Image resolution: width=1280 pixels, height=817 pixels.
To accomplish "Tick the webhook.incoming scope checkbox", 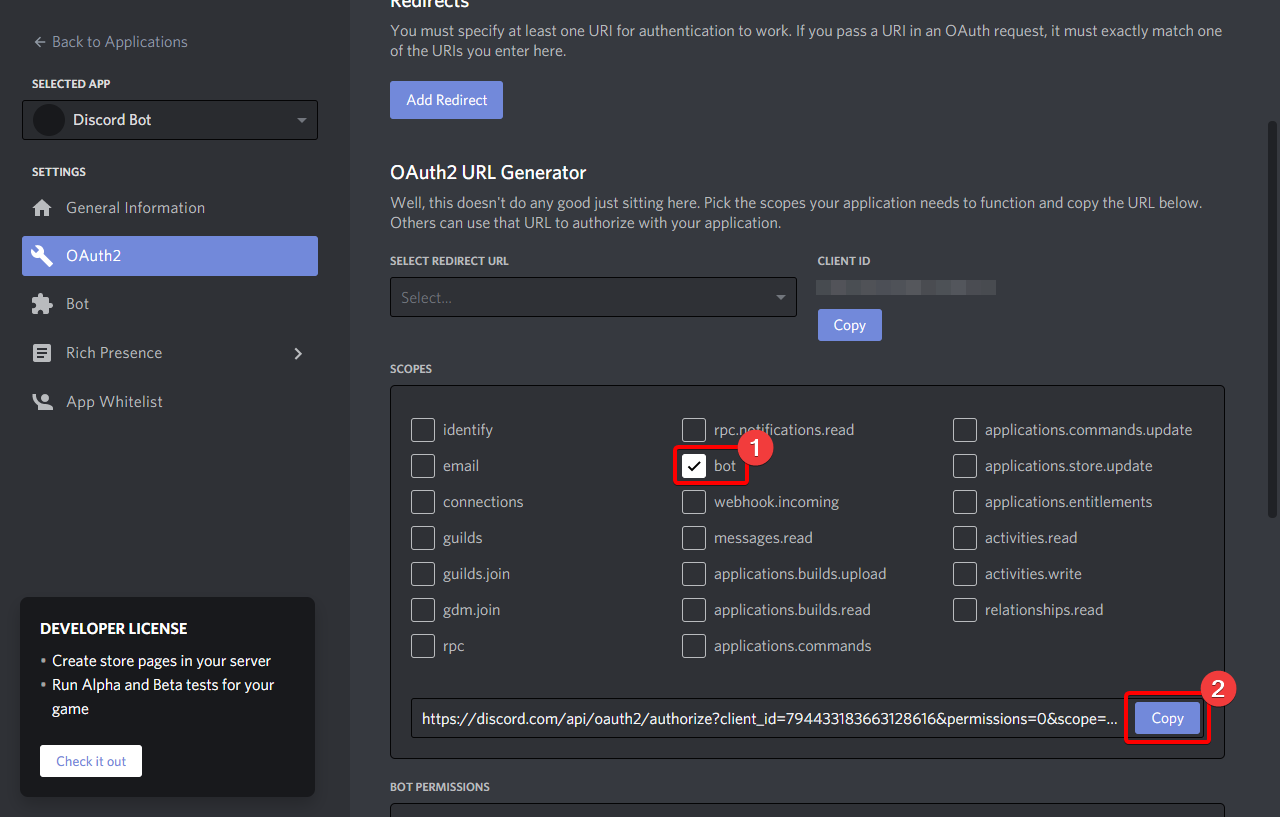I will coord(694,502).
